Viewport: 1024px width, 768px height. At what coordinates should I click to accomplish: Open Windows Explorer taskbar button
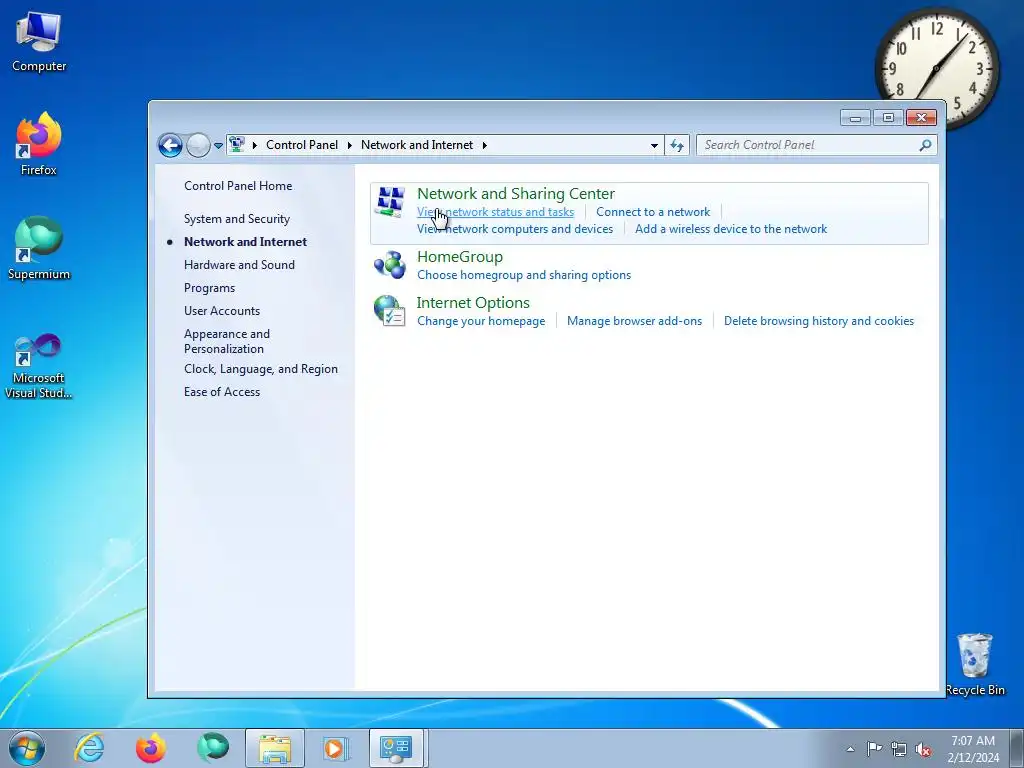click(275, 748)
